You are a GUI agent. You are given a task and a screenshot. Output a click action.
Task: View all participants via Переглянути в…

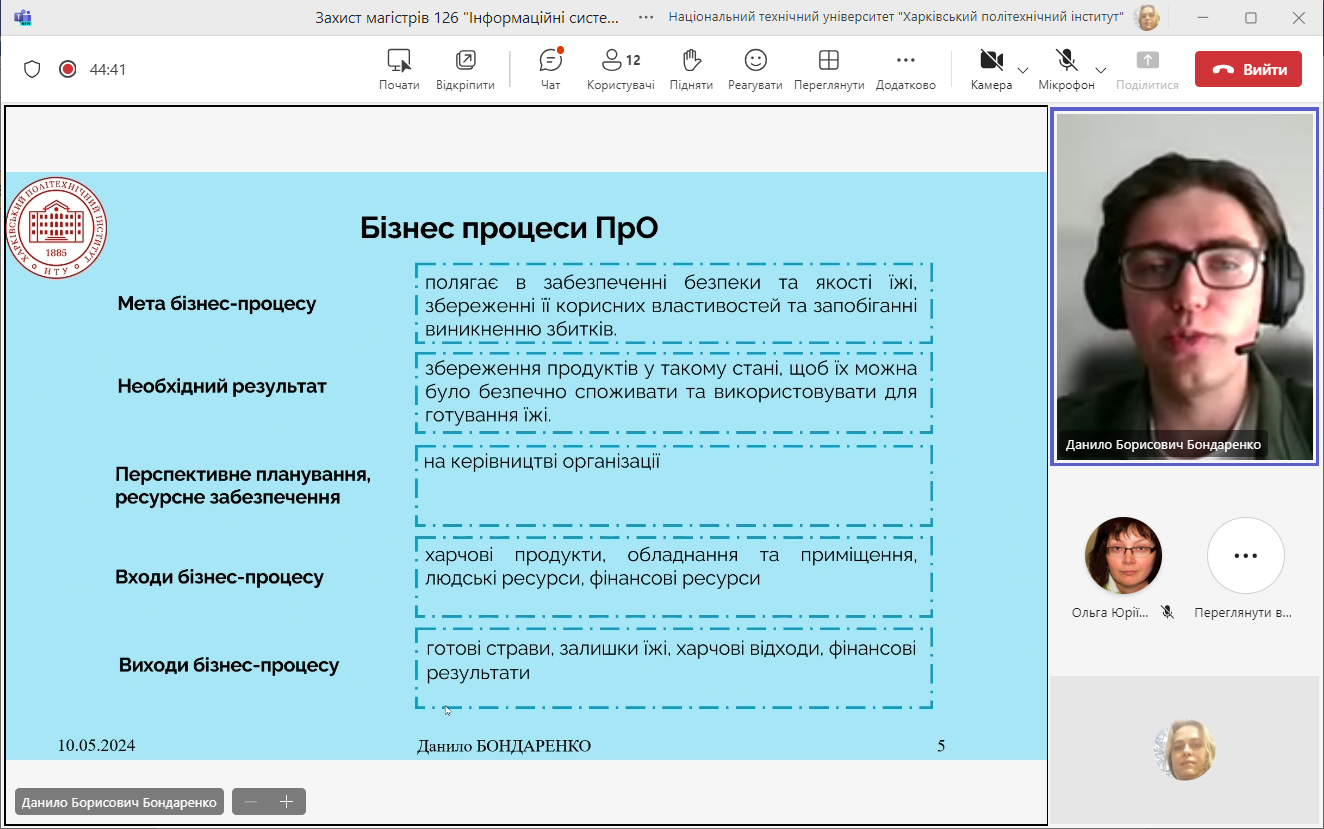point(1245,557)
